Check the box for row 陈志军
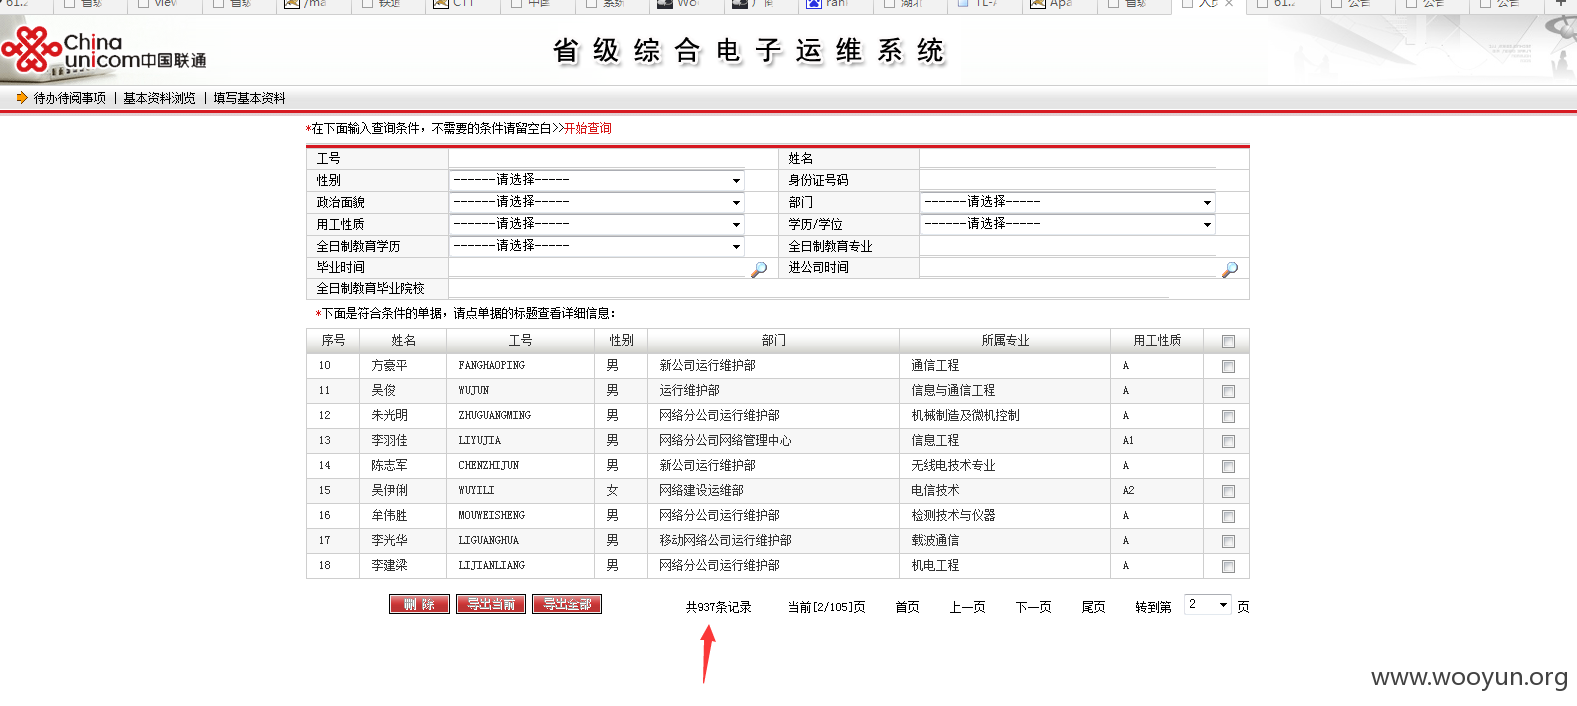 [x=1228, y=466]
